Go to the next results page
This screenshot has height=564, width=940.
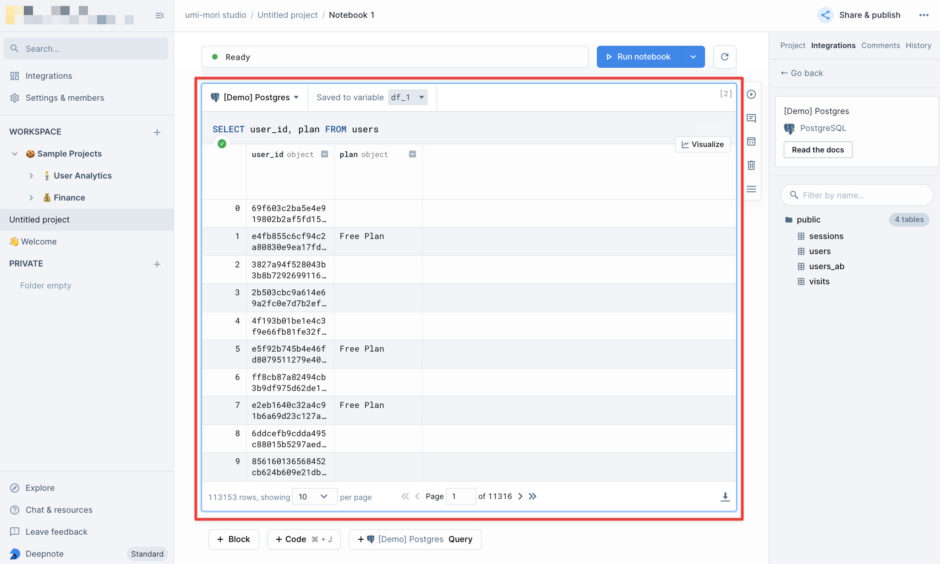point(520,496)
